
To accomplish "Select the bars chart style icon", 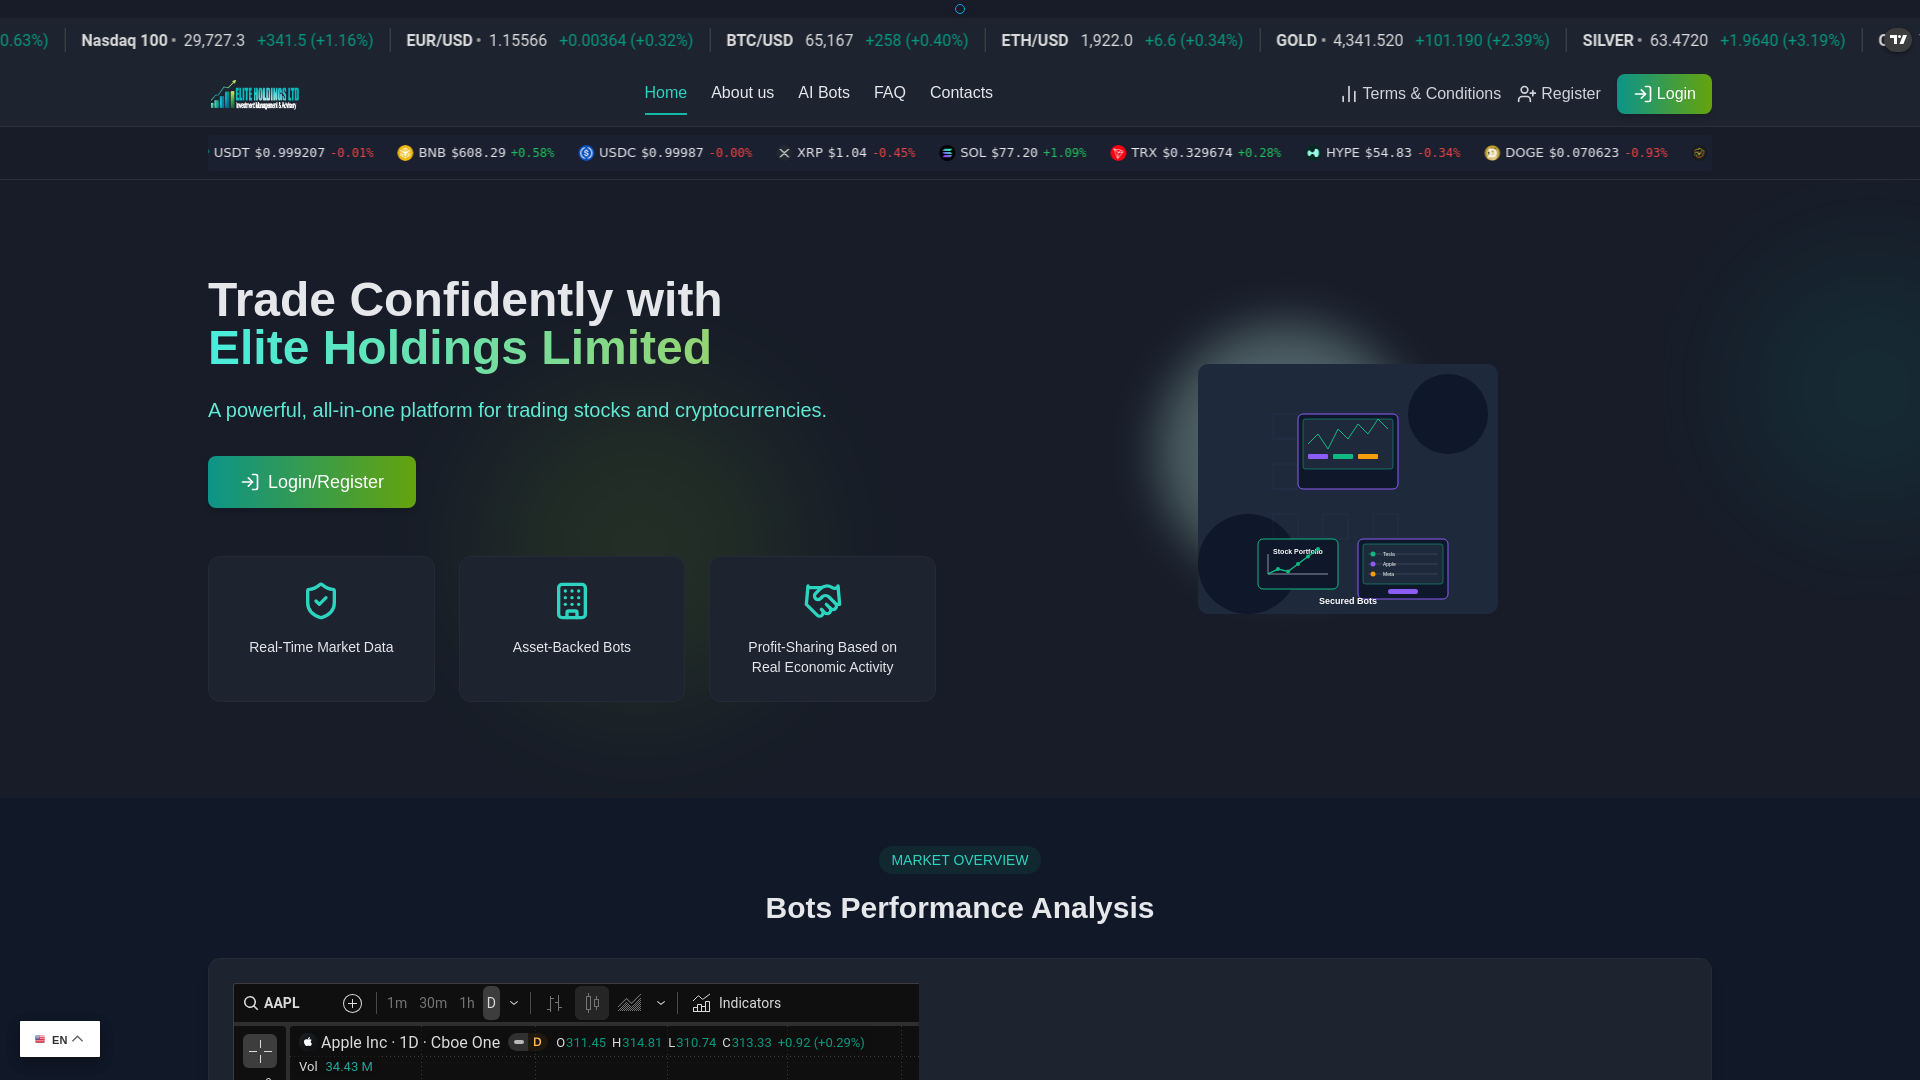I will coord(554,1003).
